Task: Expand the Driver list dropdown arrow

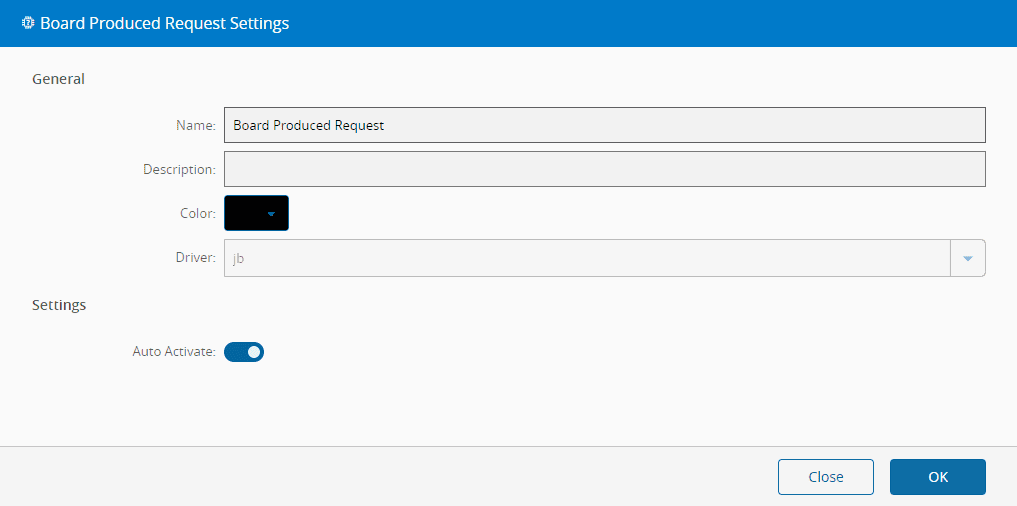Action: (967, 257)
